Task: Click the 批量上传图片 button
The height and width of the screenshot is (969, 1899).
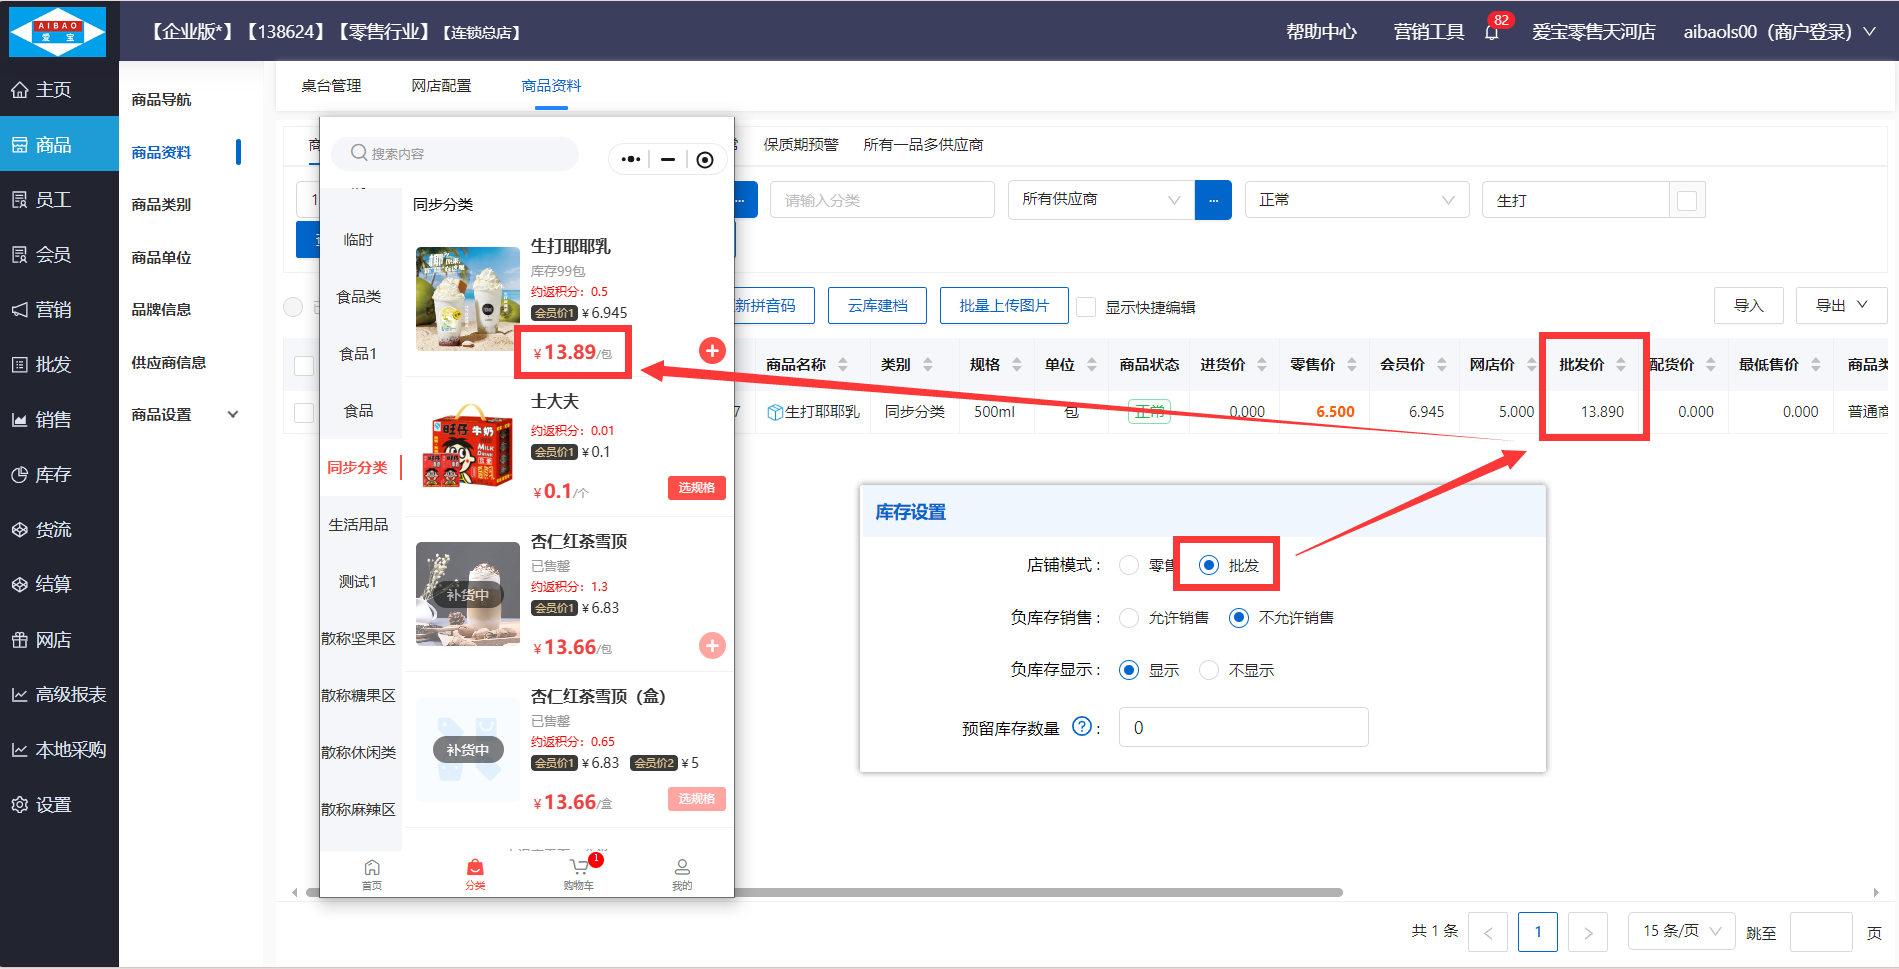Action: (1004, 306)
